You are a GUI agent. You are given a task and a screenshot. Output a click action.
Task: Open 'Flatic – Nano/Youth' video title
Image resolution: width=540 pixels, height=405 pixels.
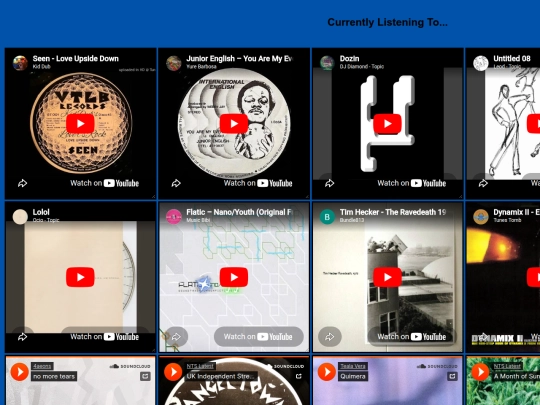[x=240, y=212]
